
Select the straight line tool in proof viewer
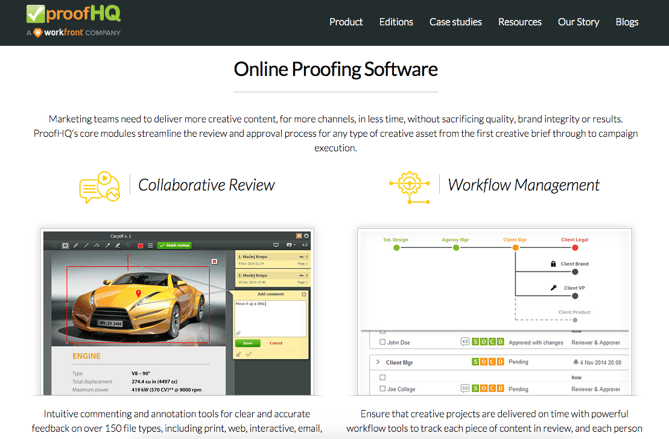coord(86,245)
